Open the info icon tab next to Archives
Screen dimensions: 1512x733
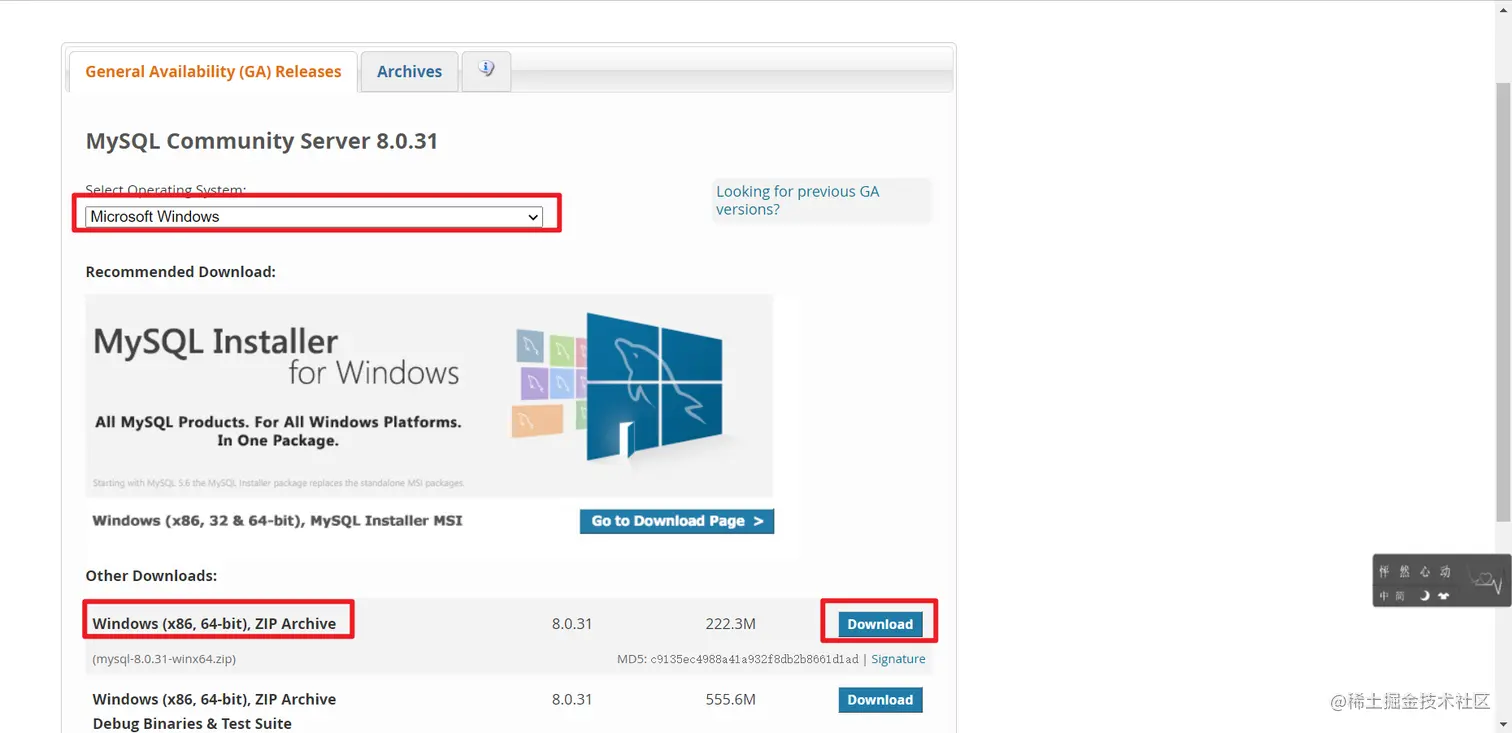tap(486, 71)
